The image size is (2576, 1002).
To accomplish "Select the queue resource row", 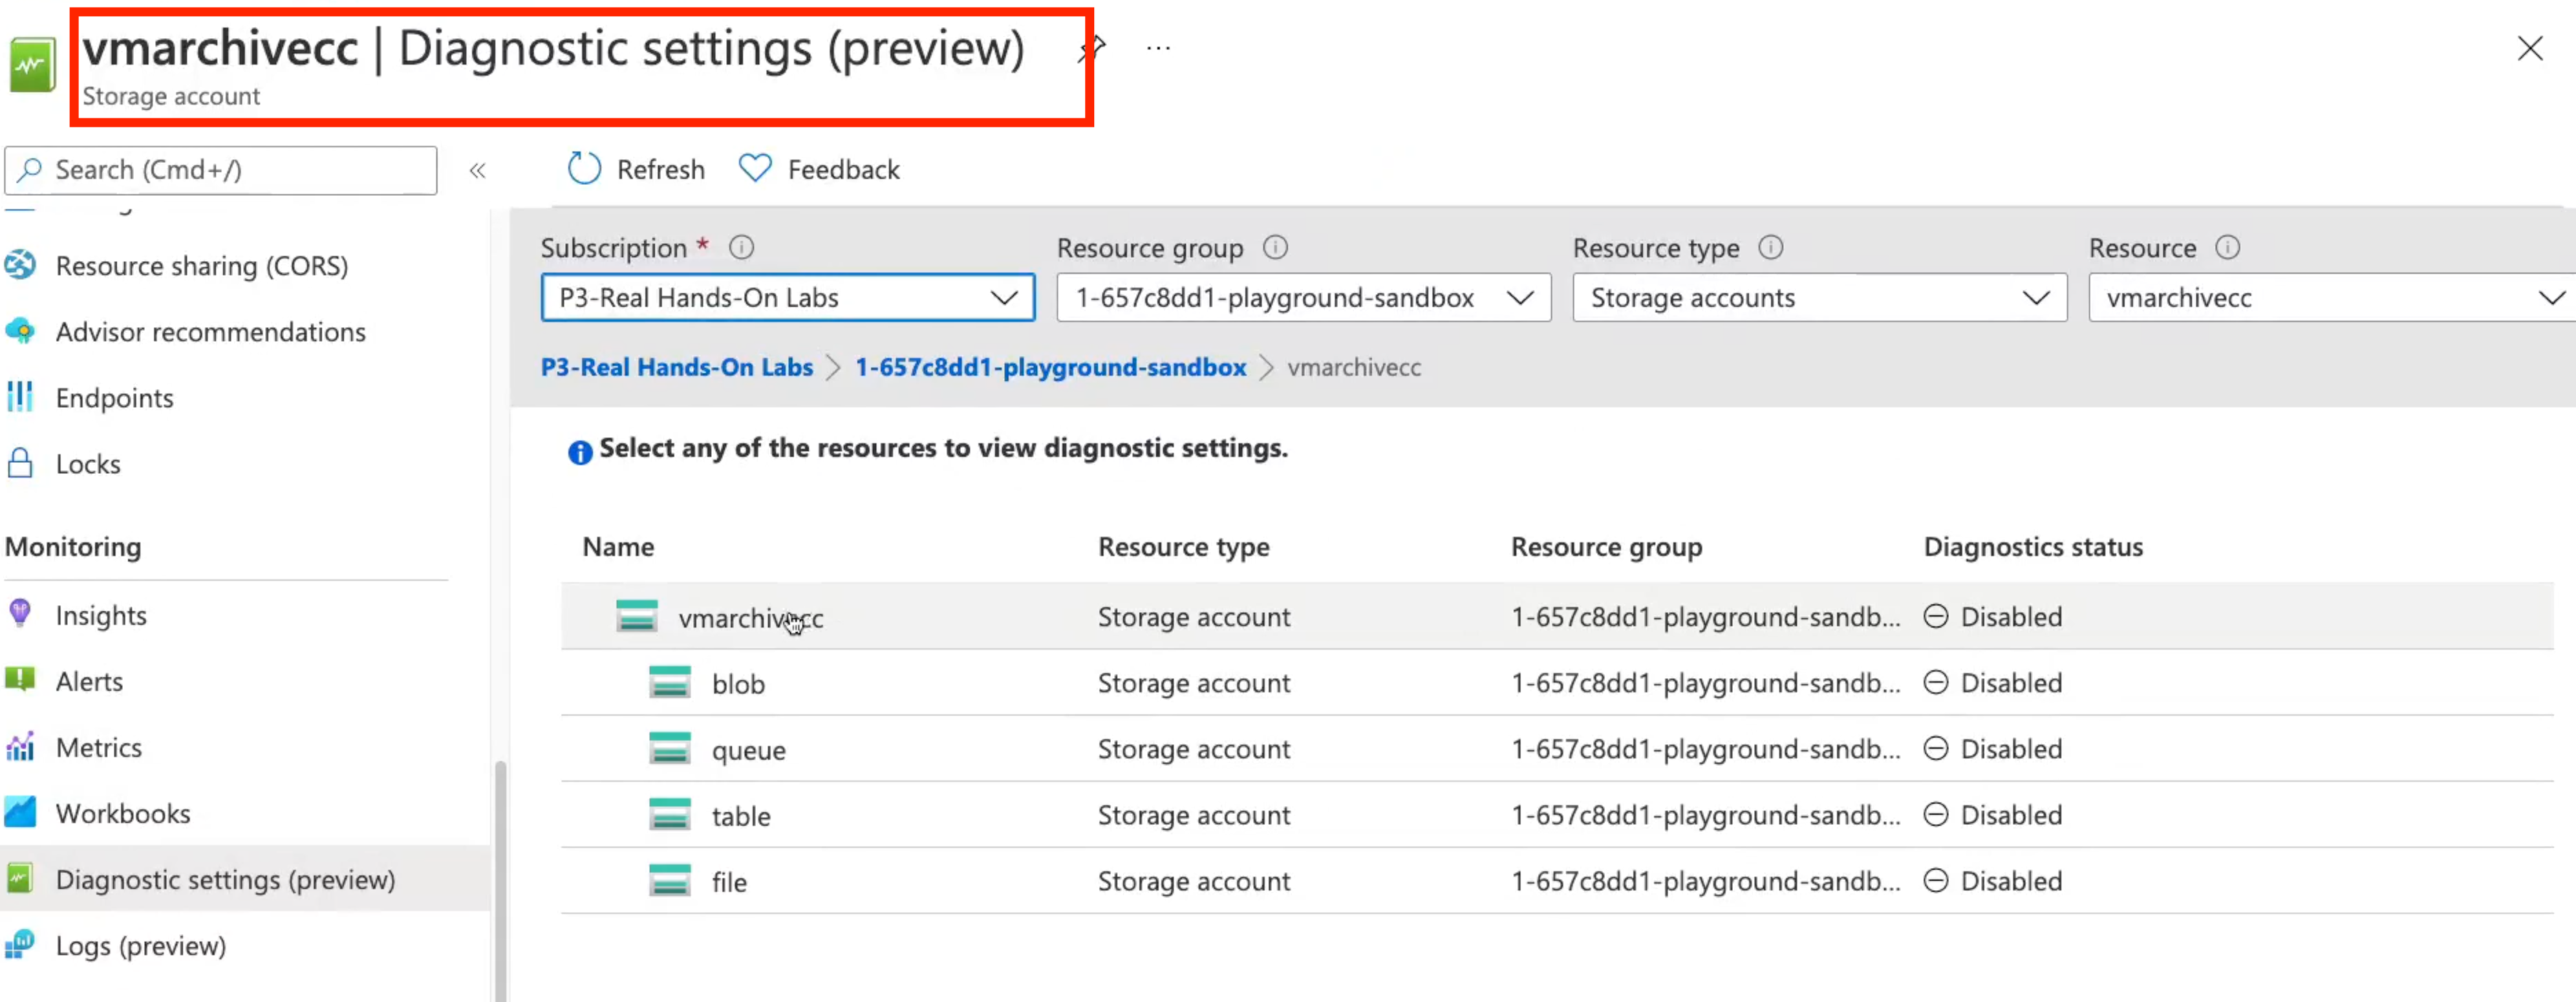I will tap(1557, 749).
